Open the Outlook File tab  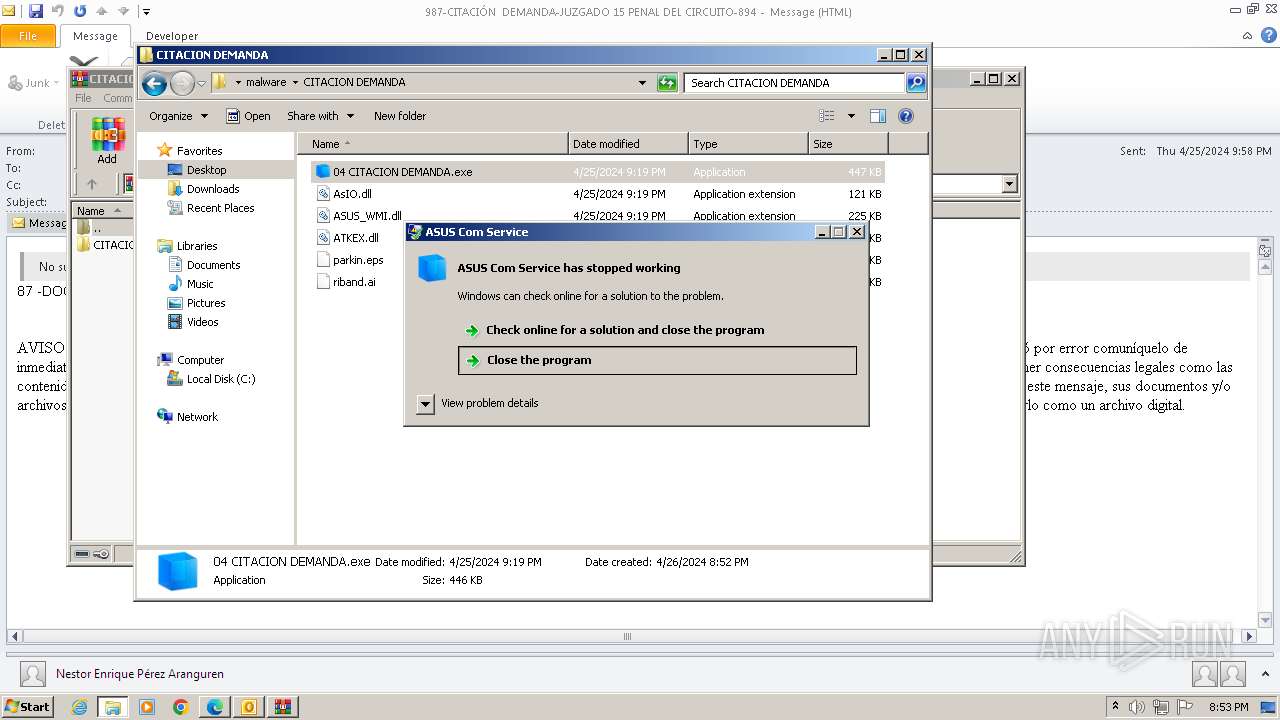point(28,36)
